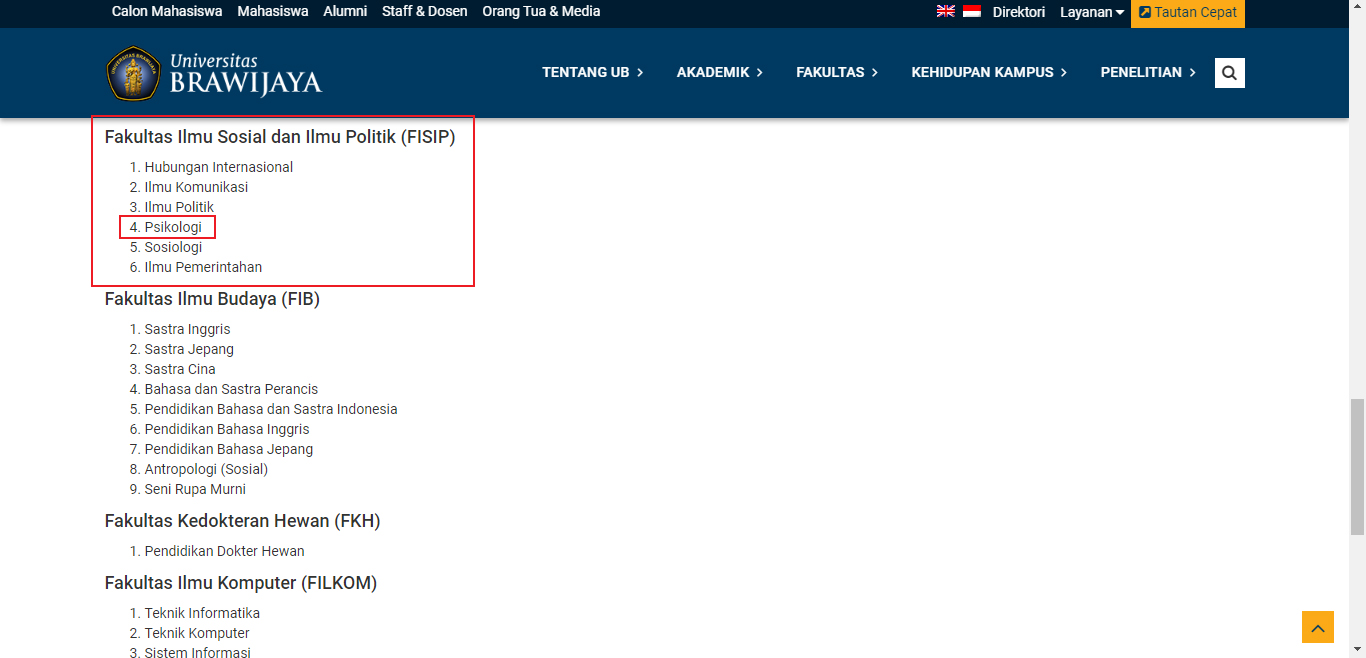This screenshot has width=1366, height=658.
Task: Click Sosiologi list item
Action: (173, 247)
